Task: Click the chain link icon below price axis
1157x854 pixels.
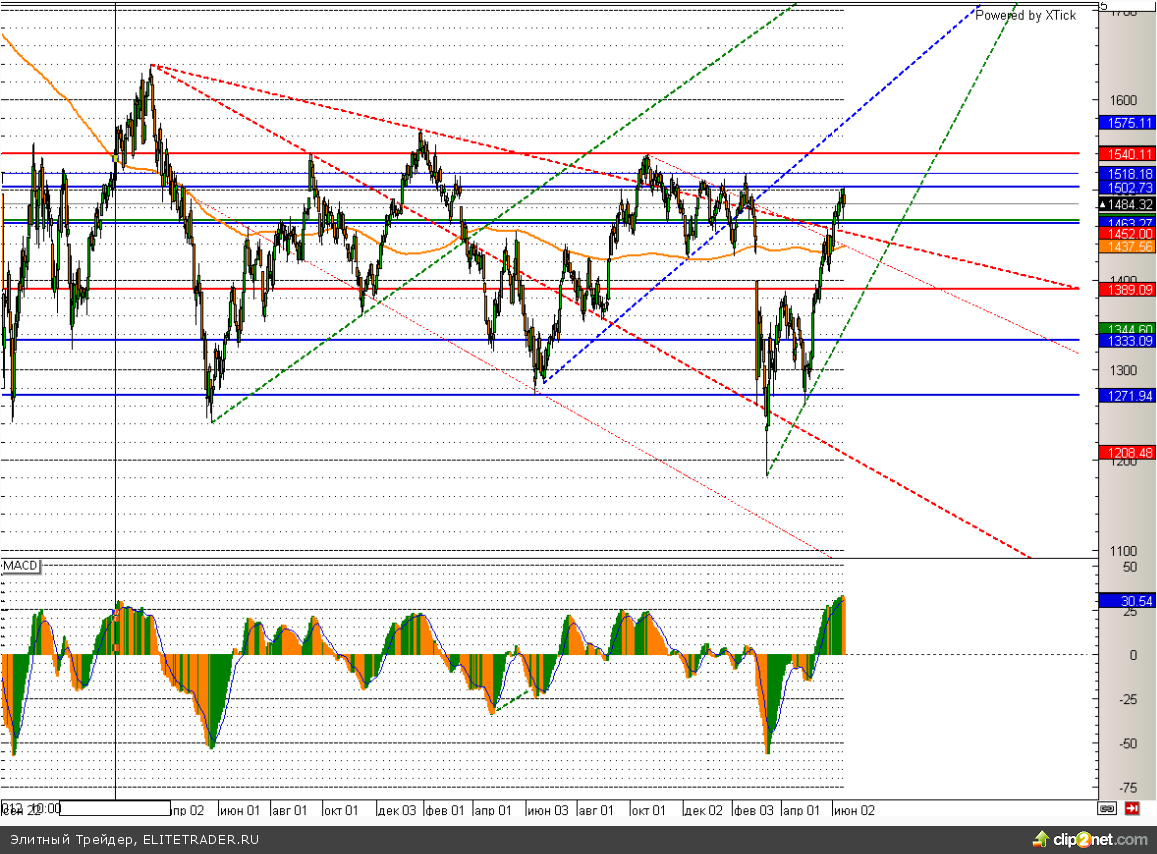Action: 1106,809
